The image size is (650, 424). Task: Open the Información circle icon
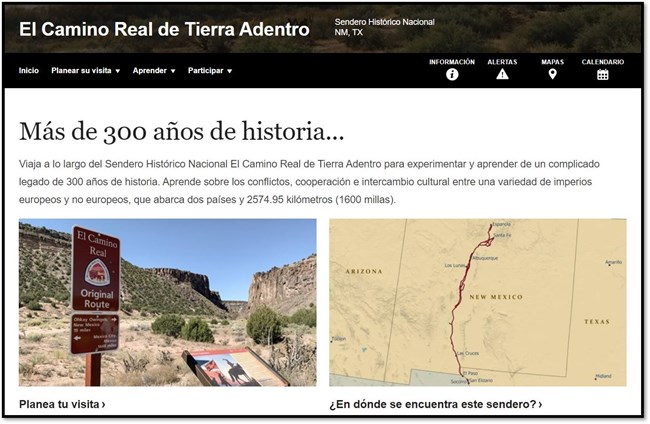(x=452, y=75)
